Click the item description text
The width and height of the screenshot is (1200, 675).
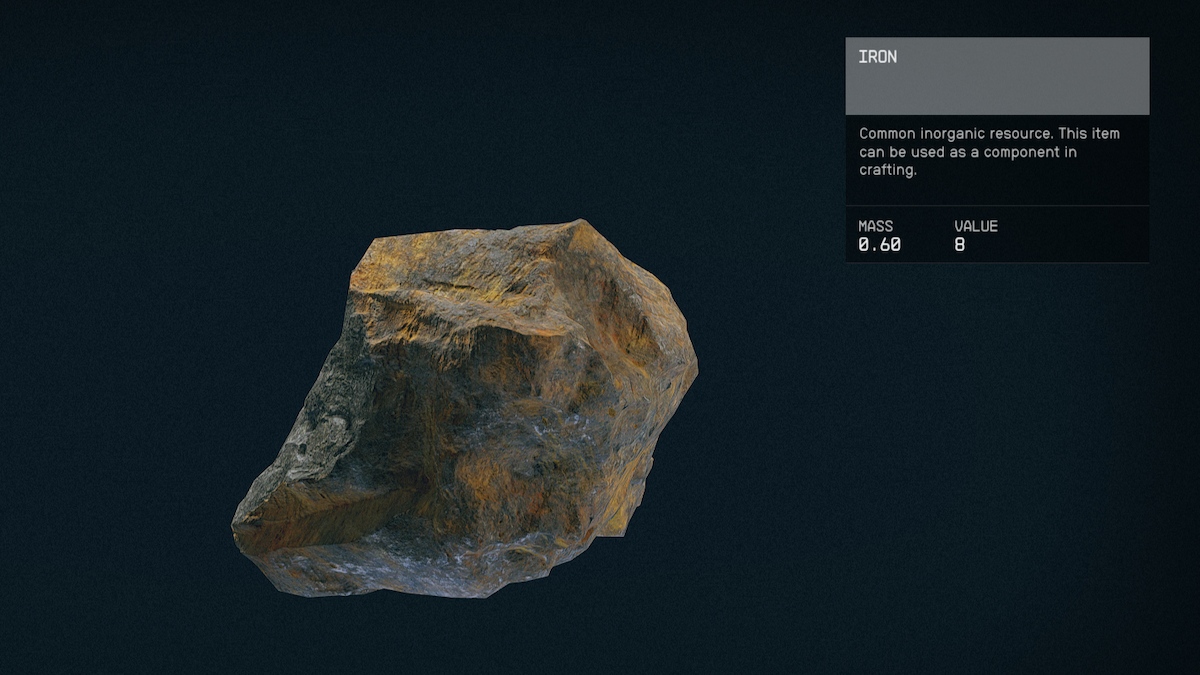988,152
